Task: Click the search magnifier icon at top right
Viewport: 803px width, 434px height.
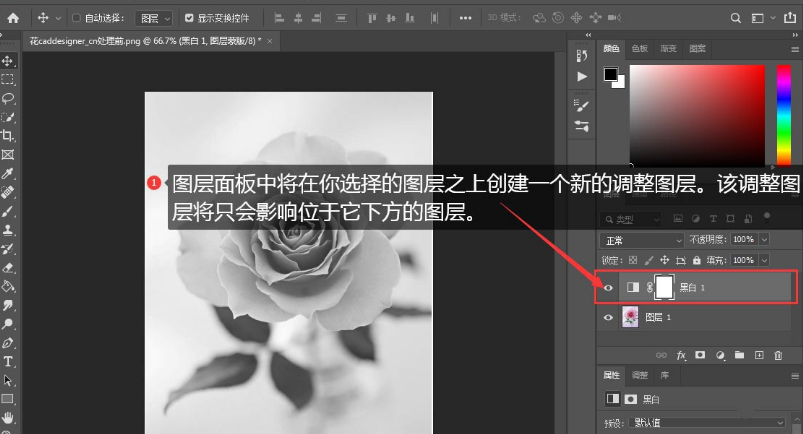Action: (x=735, y=17)
